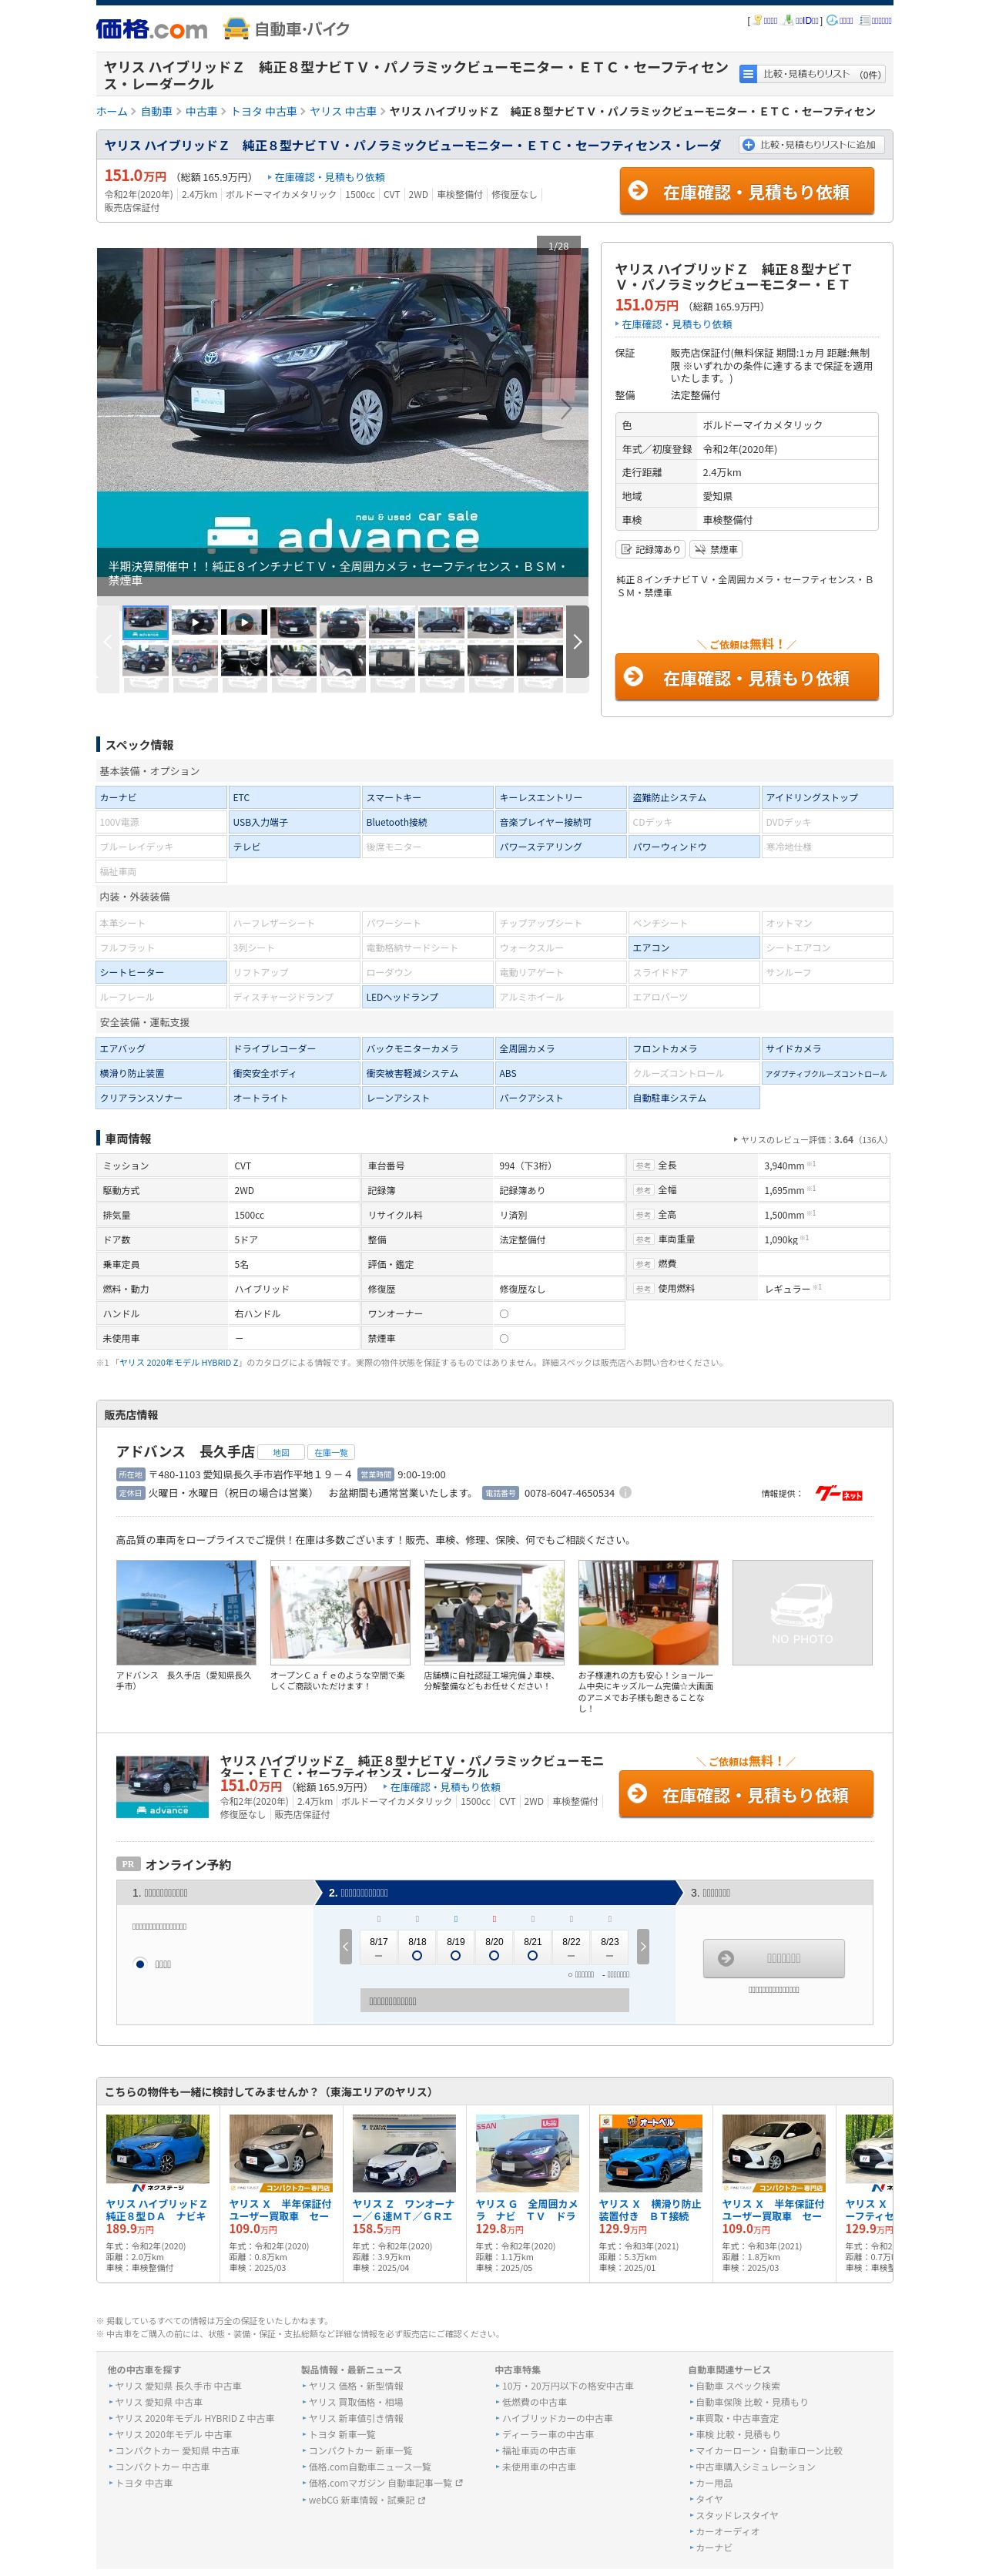The image size is (989, 2576).
Task: Go to ホーム breadcrumb
Action: click(x=111, y=111)
